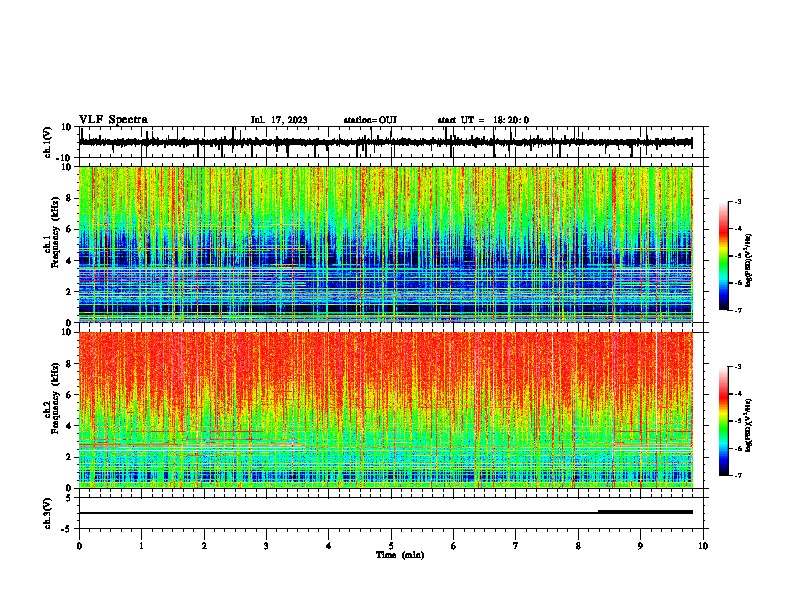Click the time axis tick label "3"

(x=266, y=546)
